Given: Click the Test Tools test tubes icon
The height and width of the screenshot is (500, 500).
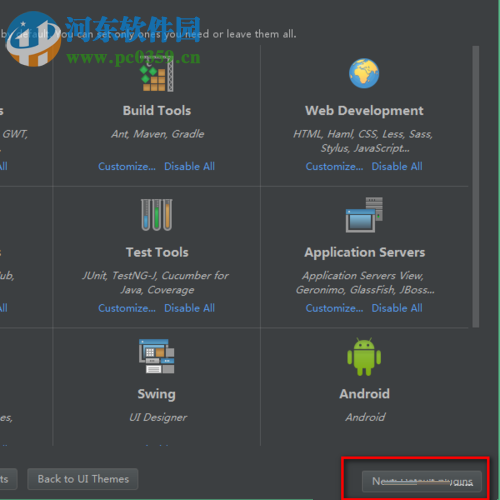Looking at the screenshot, I should (157, 215).
